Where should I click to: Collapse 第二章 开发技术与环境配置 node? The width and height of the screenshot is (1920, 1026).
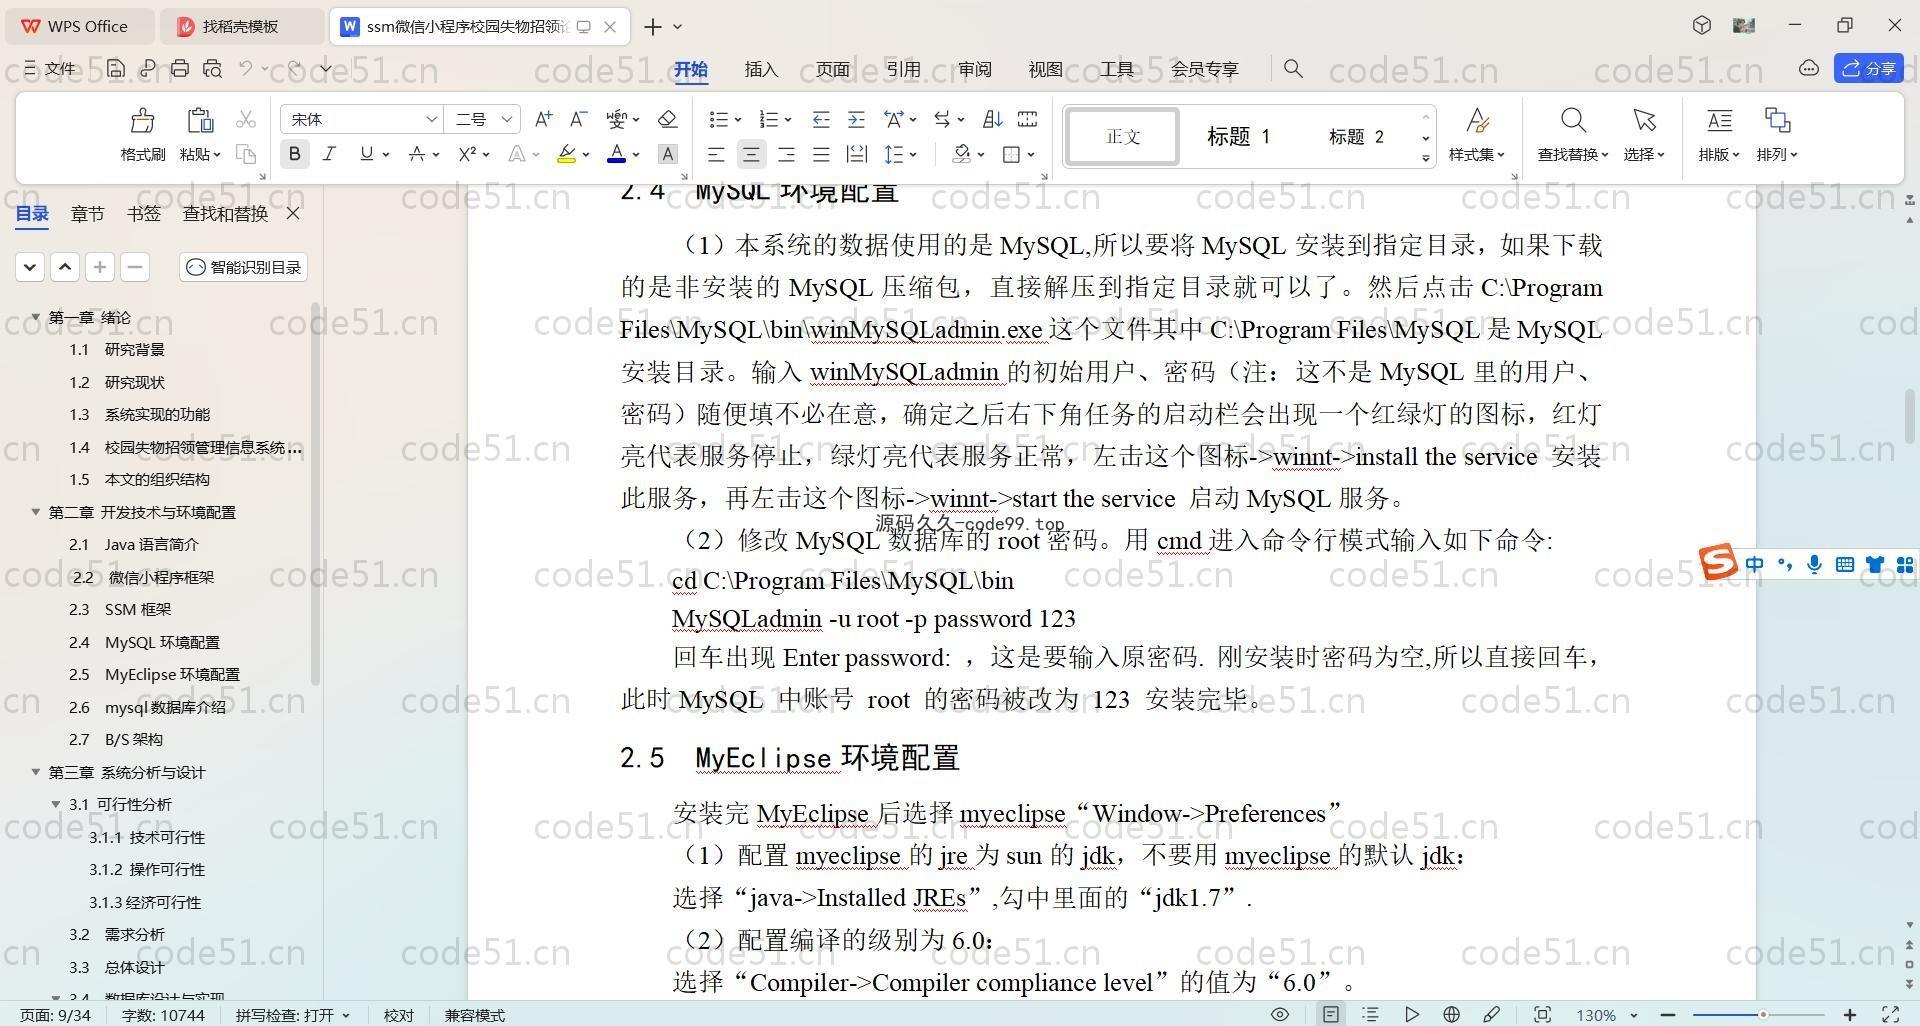tap(36, 512)
